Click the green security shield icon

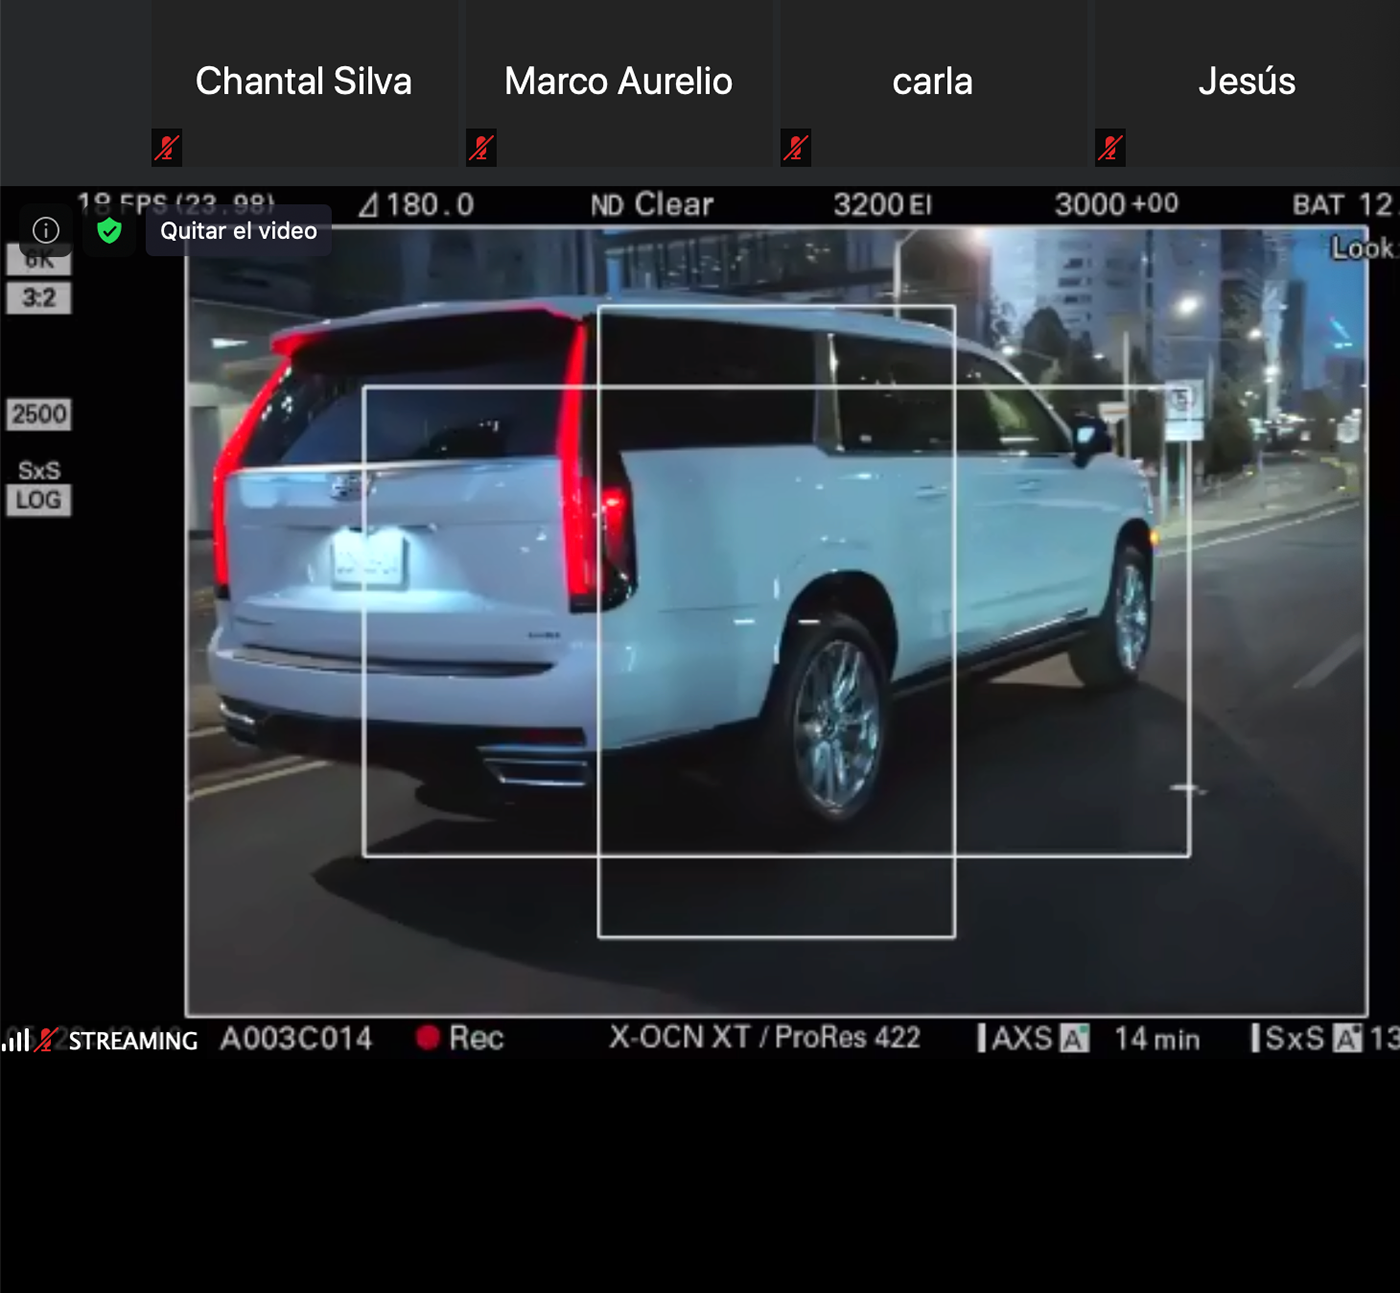click(x=109, y=231)
